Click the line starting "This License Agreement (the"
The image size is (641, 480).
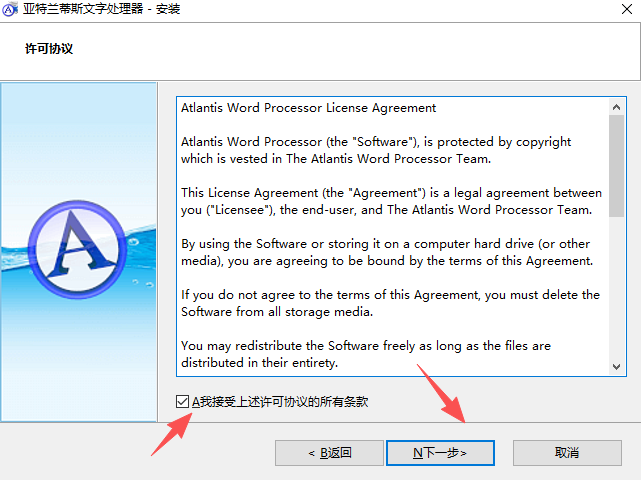click(391, 193)
